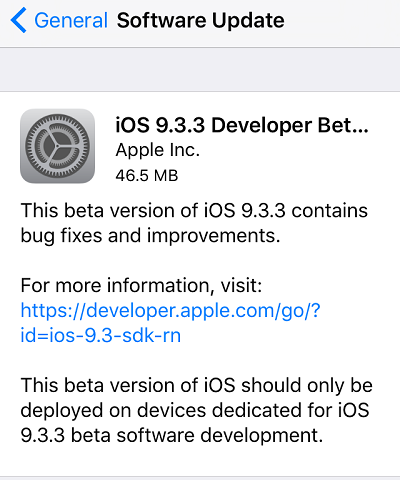Tap the Apple Inc. publisher text
The width and height of the screenshot is (400, 480).
[x=158, y=150]
